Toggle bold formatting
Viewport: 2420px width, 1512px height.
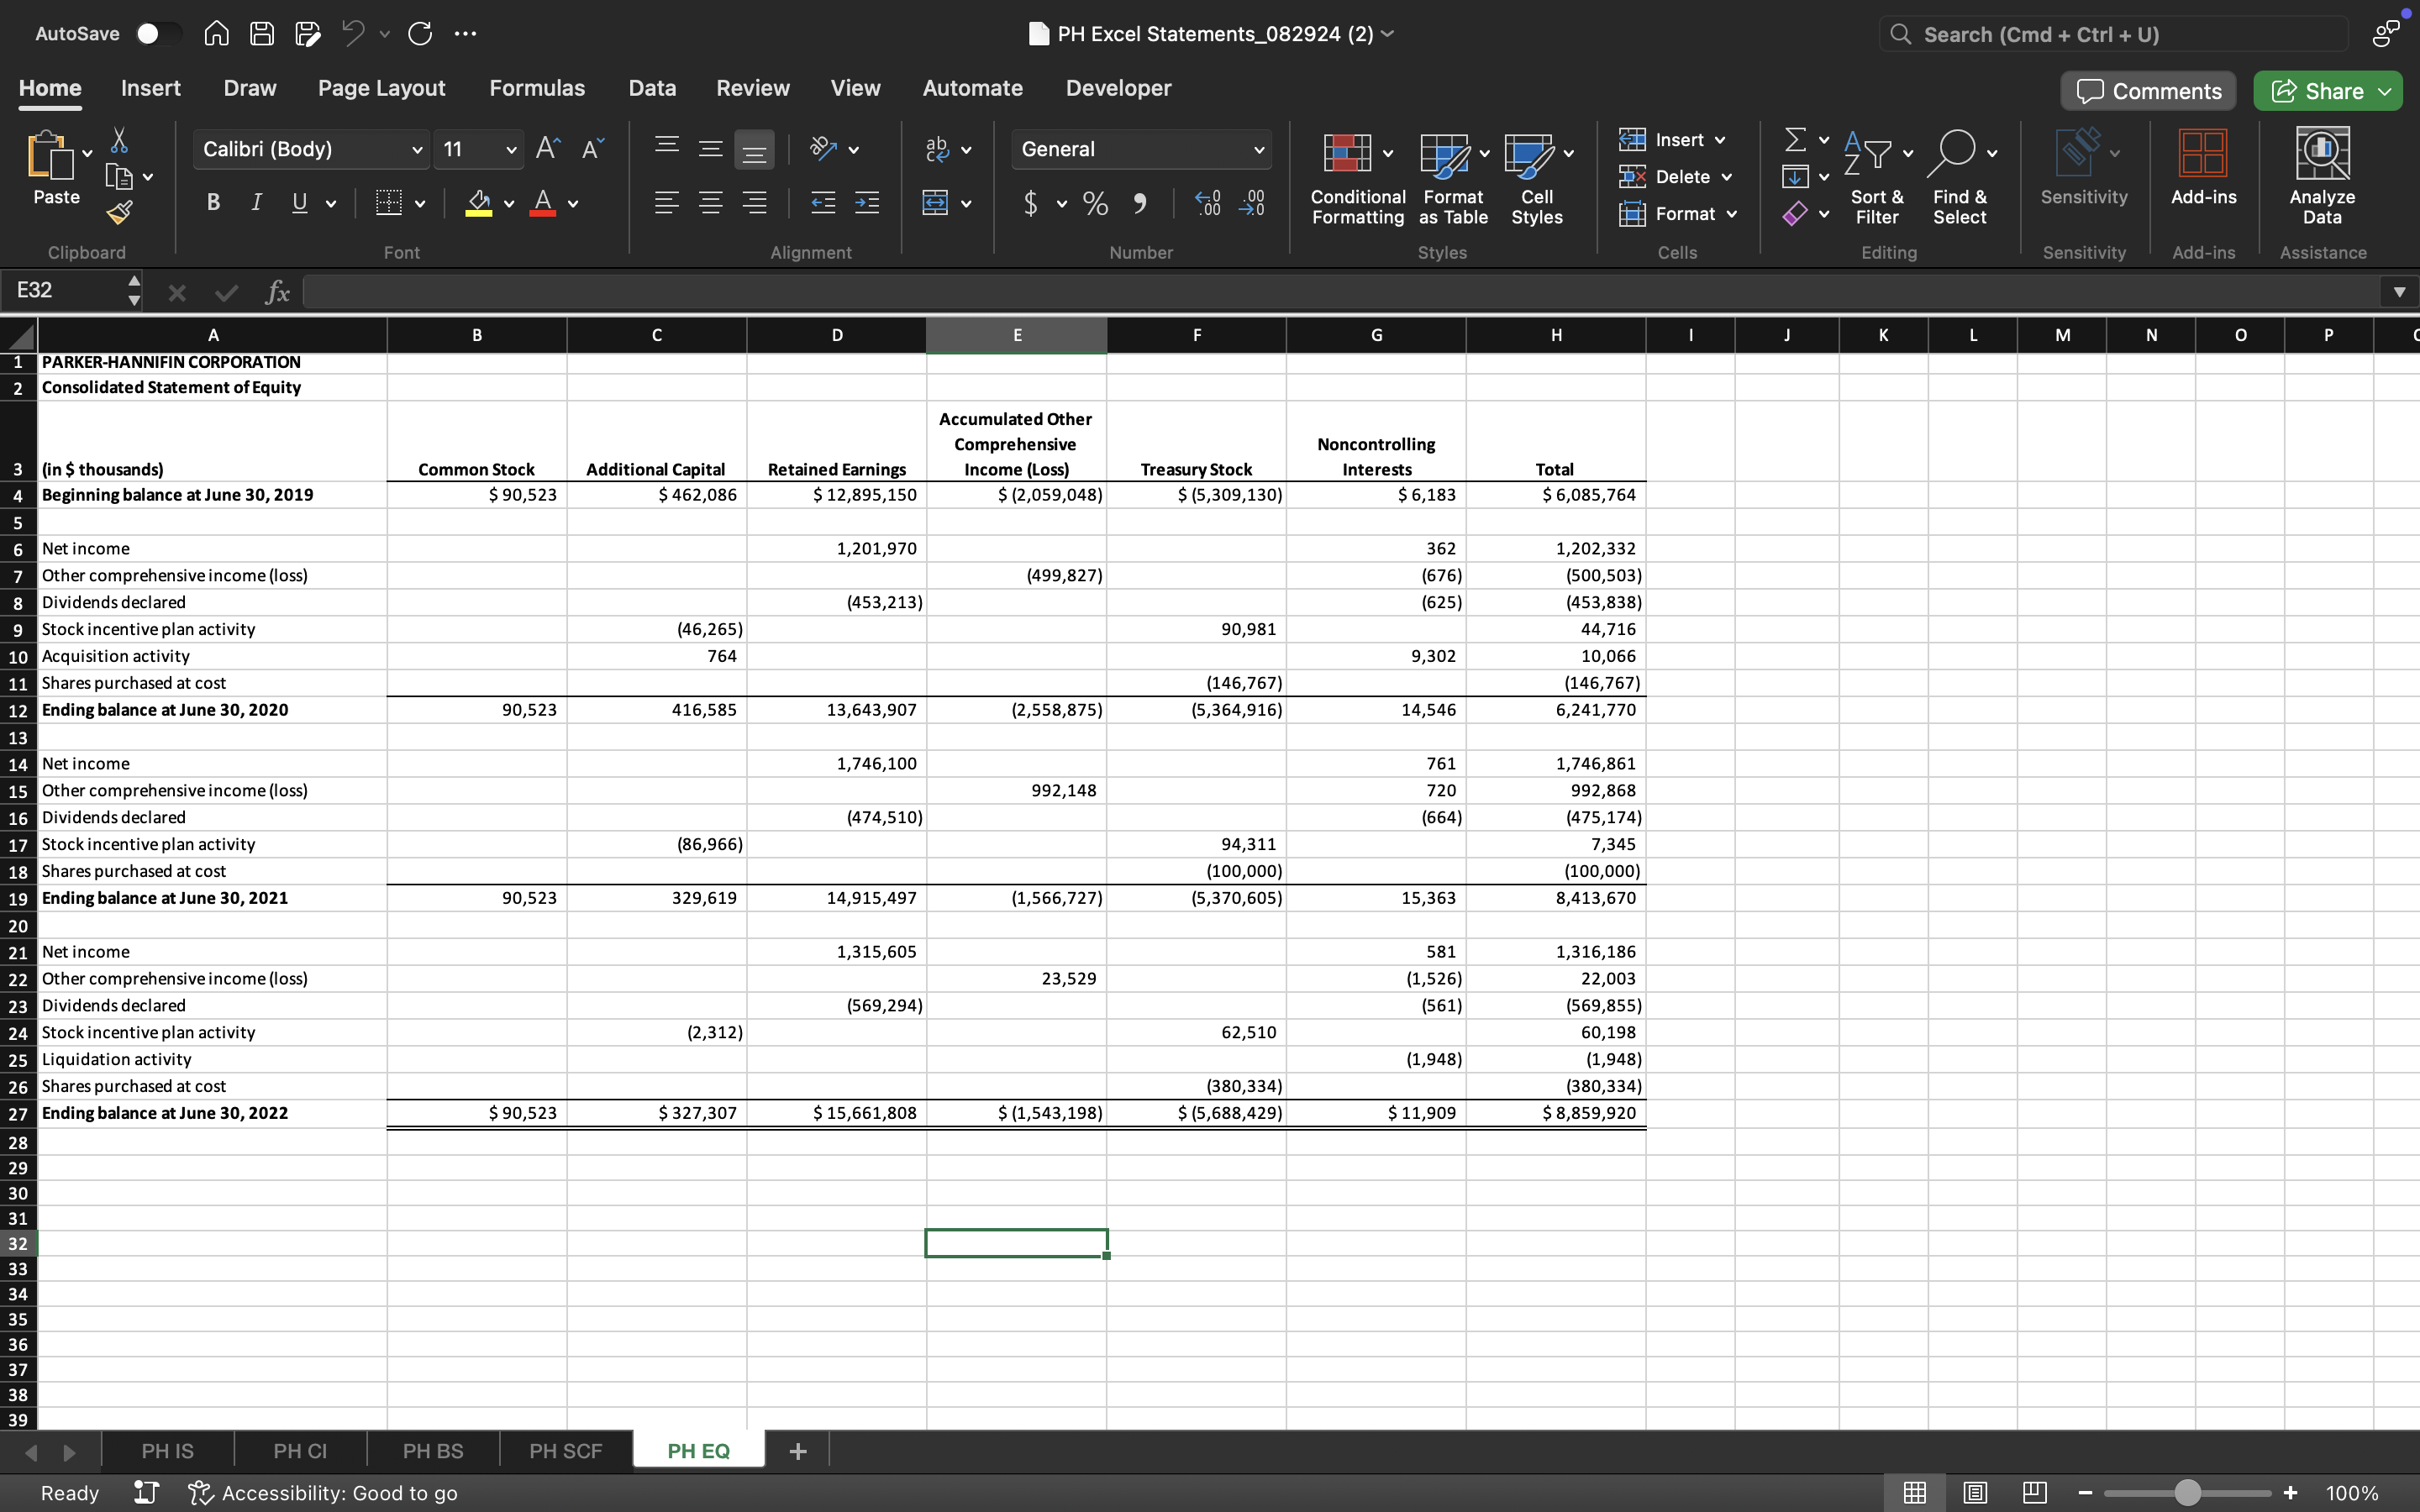[x=213, y=203]
